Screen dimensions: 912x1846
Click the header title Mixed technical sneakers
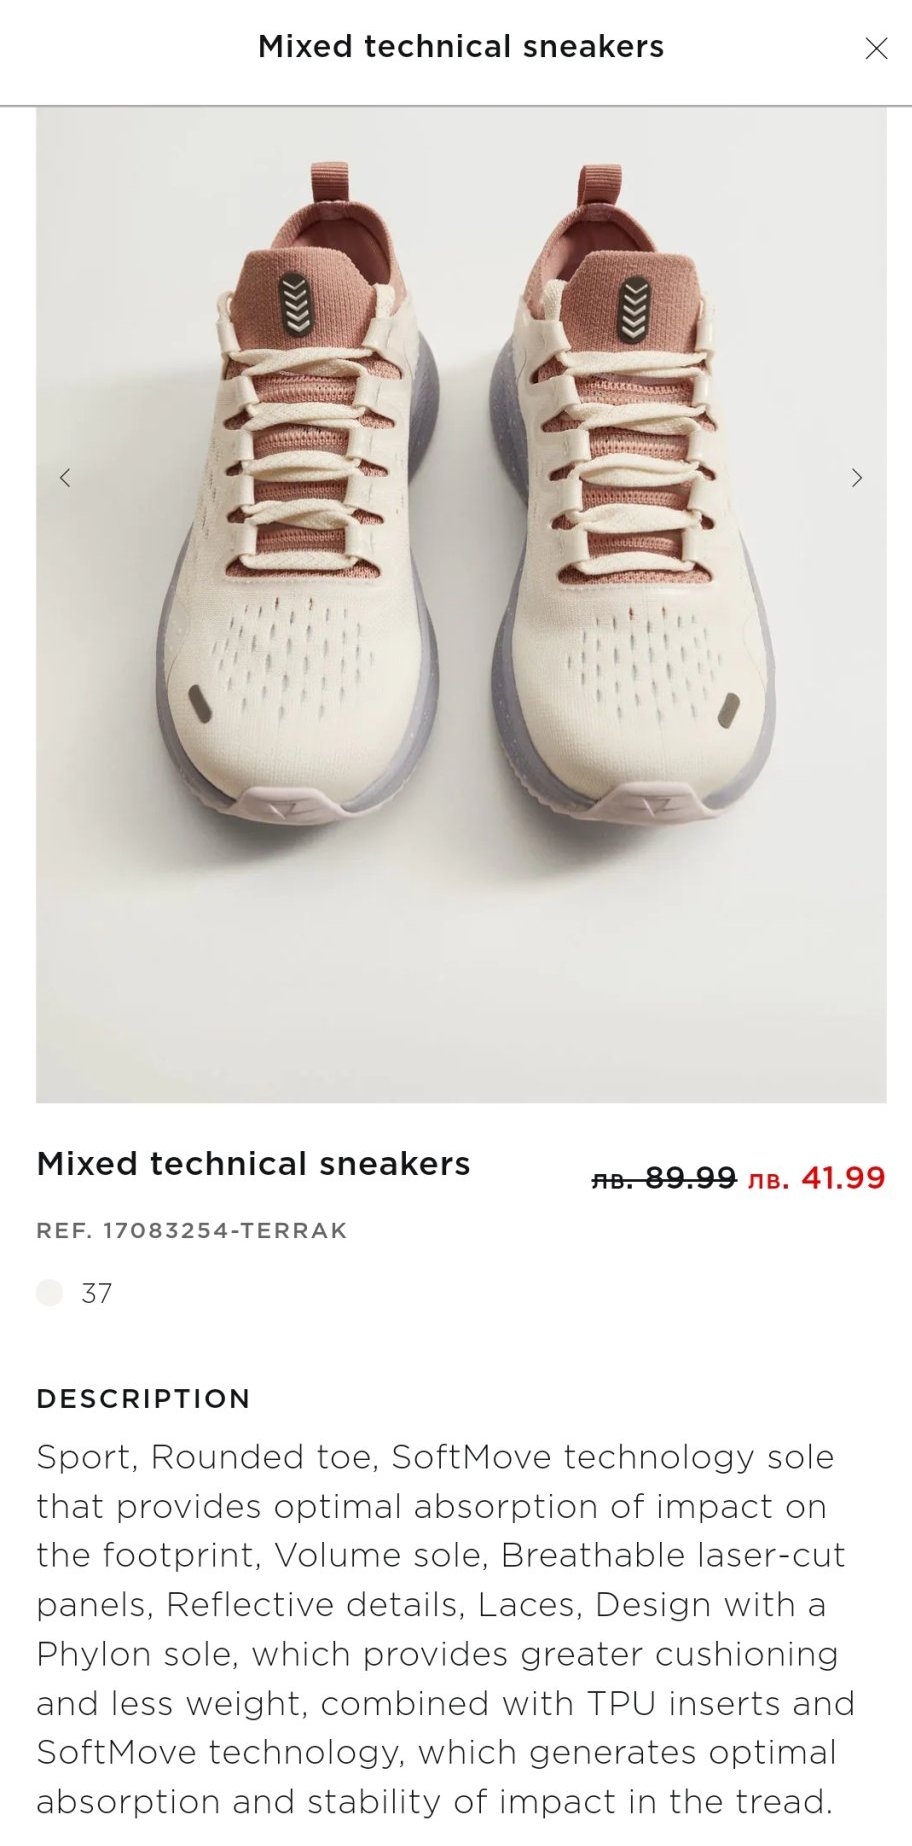pyautogui.click(x=461, y=47)
